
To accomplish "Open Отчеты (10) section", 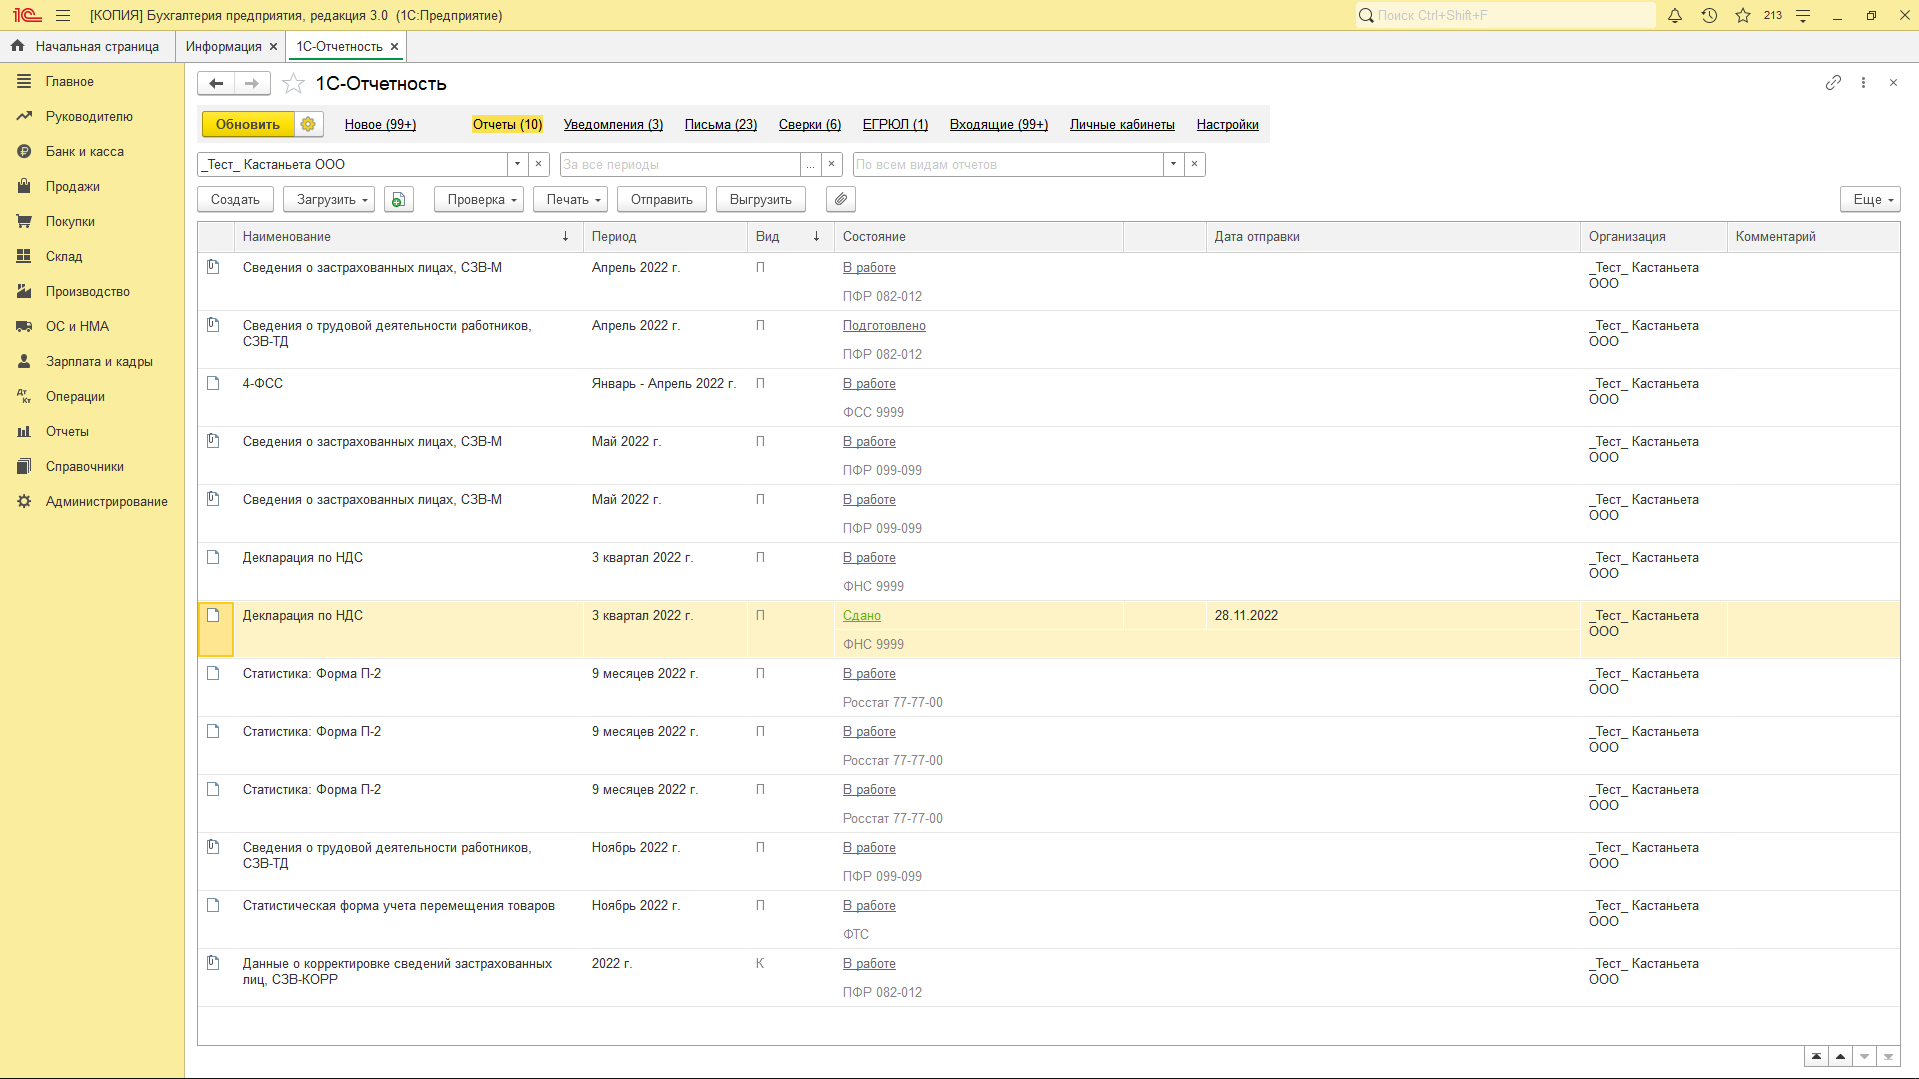I will (x=507, y=125).
